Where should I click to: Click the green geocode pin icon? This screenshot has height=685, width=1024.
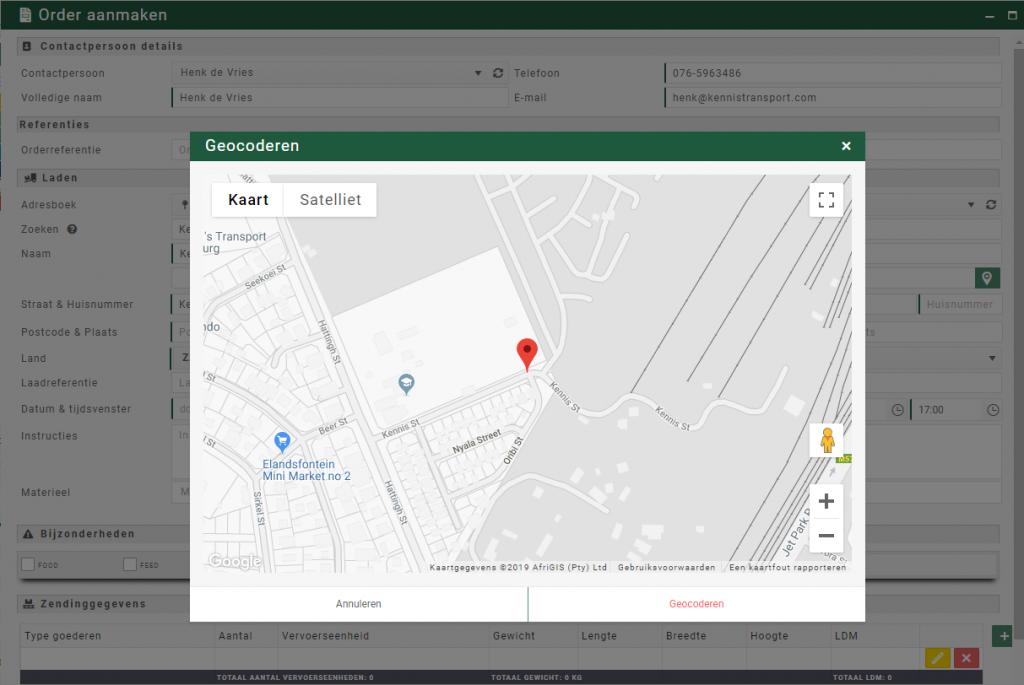coord(987,278)
